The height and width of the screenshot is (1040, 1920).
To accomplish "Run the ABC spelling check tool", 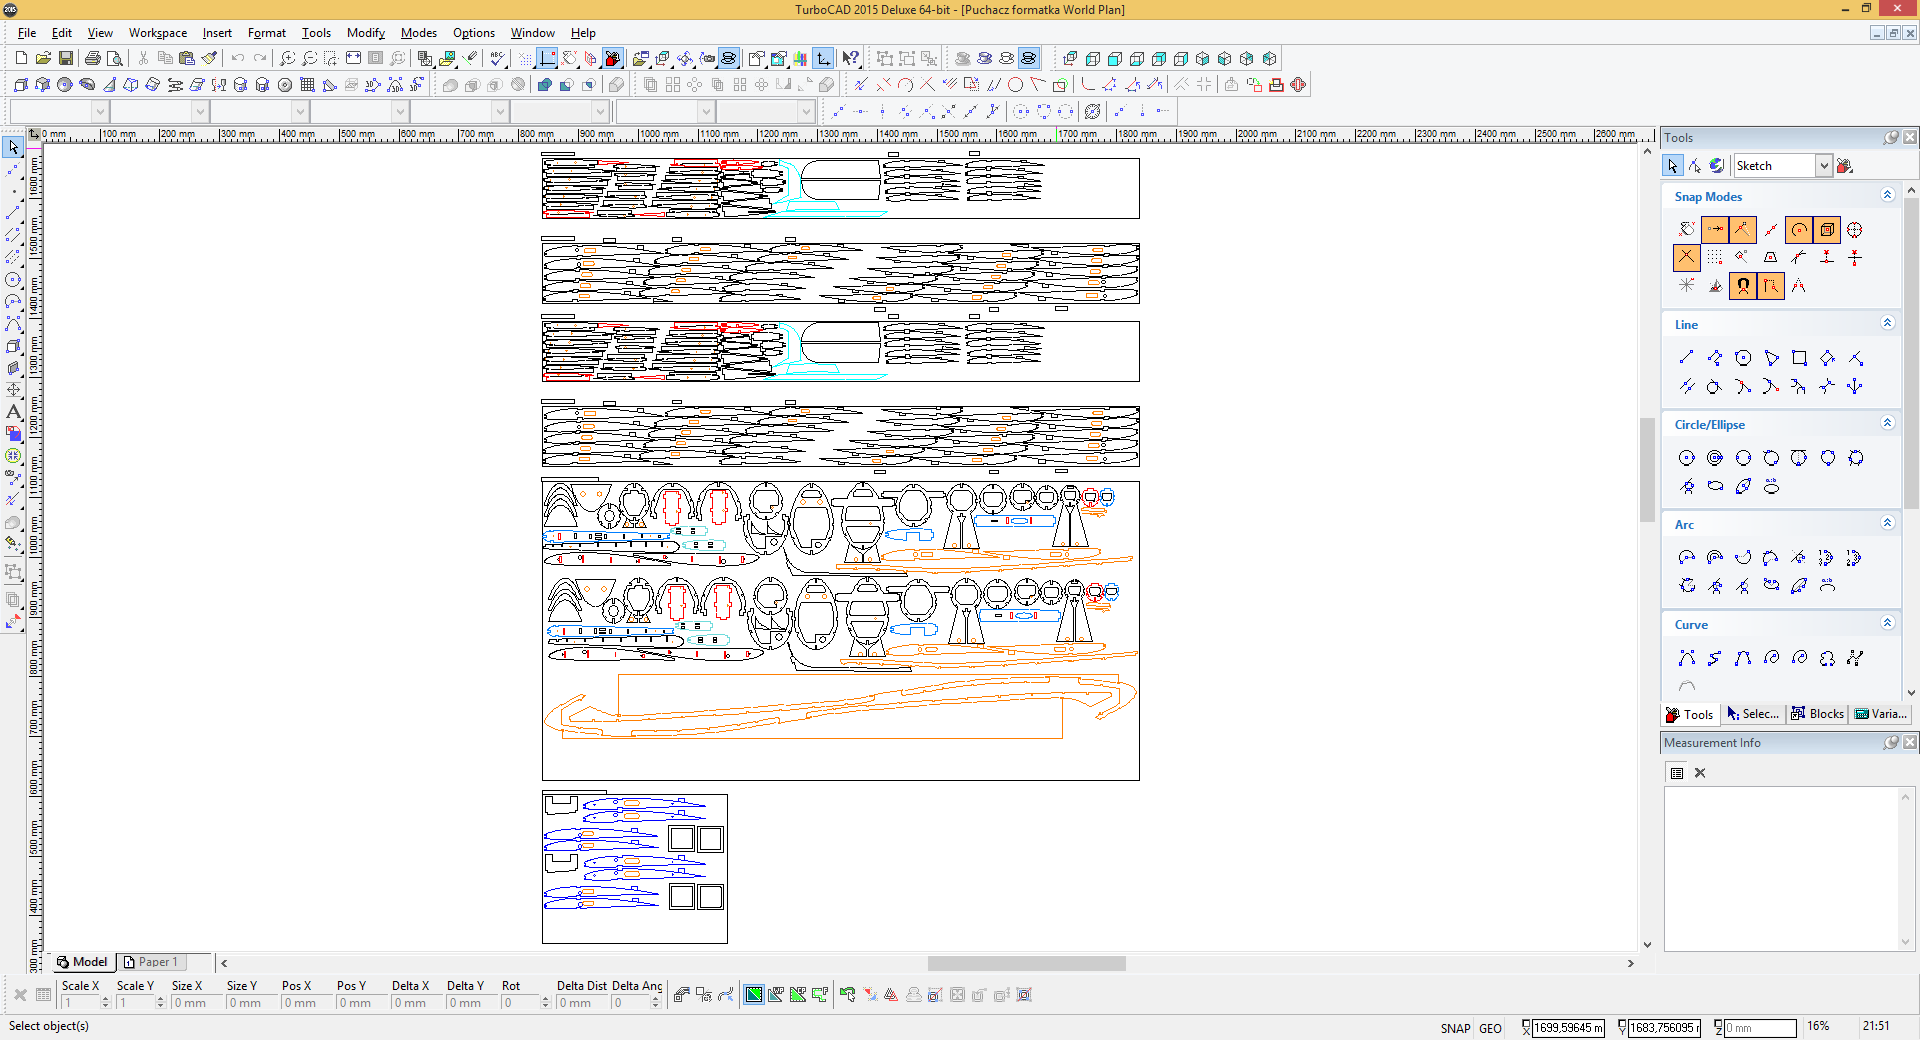I will 497,59.
